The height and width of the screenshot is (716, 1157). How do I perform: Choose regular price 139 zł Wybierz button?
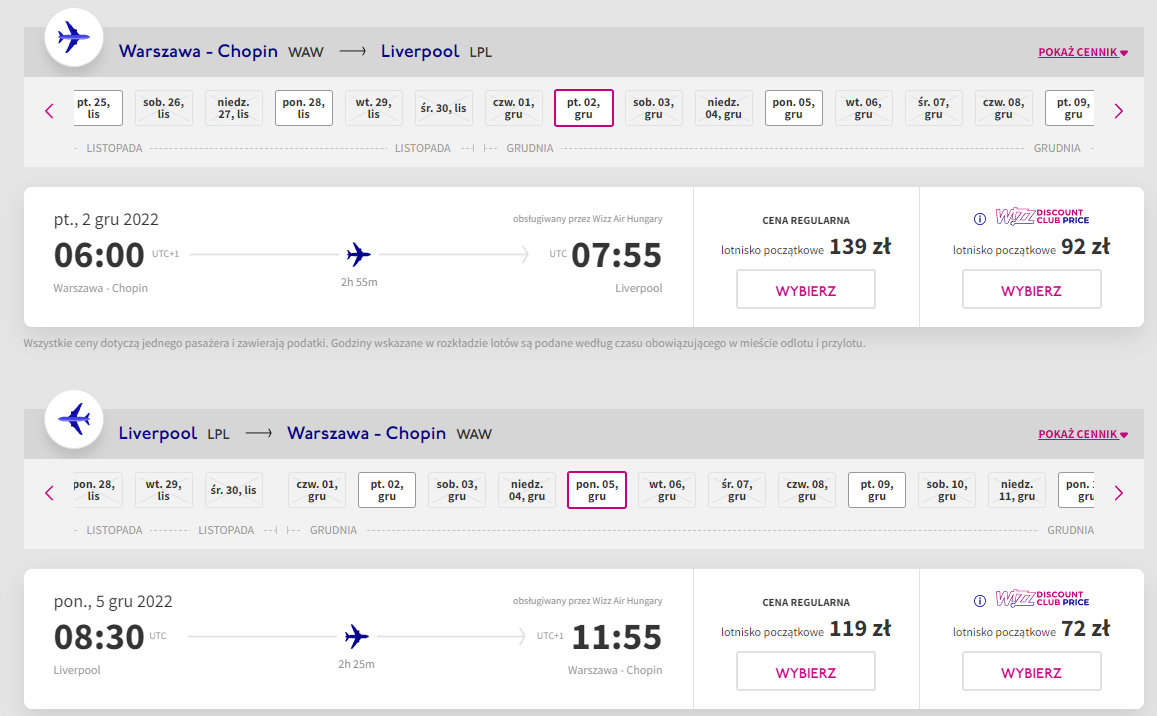(806, 289)
